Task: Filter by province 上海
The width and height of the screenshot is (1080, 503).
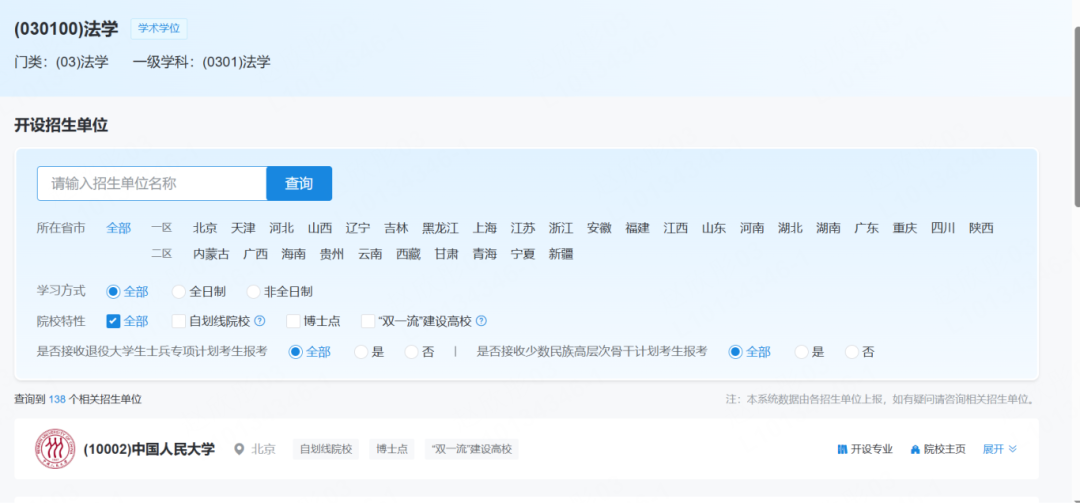Action: tap(485, 228)
